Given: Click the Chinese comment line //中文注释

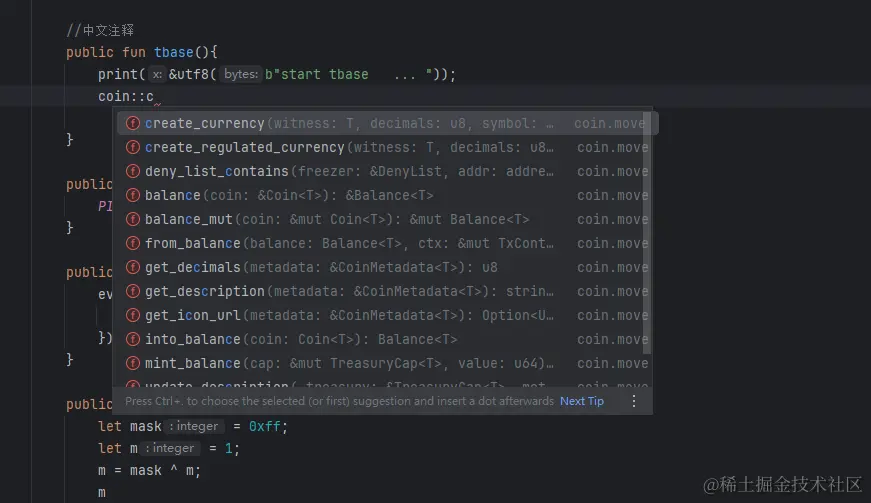Looking at the screenshot, I should [x=100, y=30].
